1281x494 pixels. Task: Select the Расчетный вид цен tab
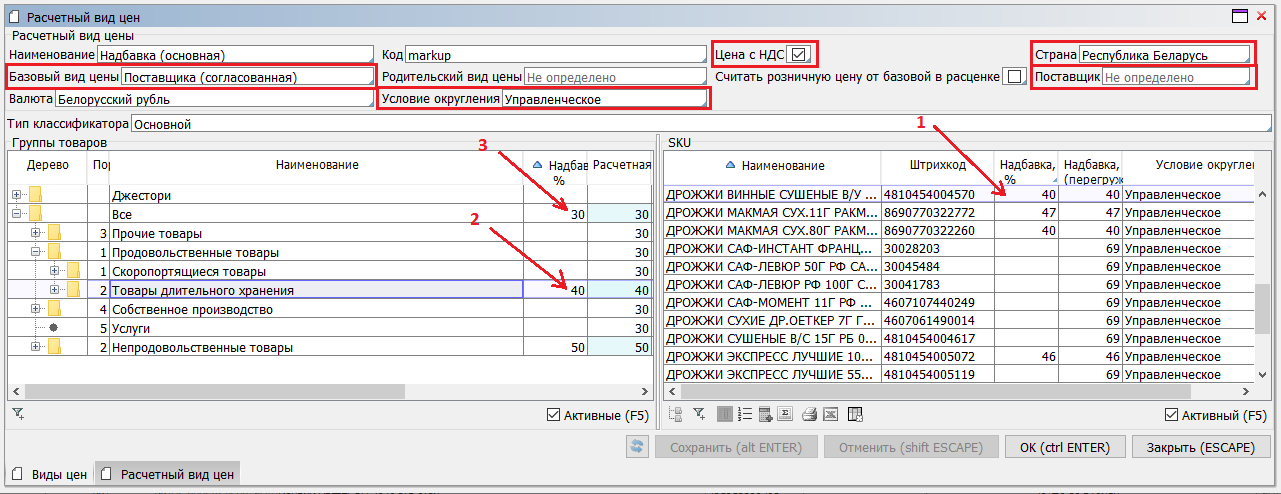coord(167,474)
